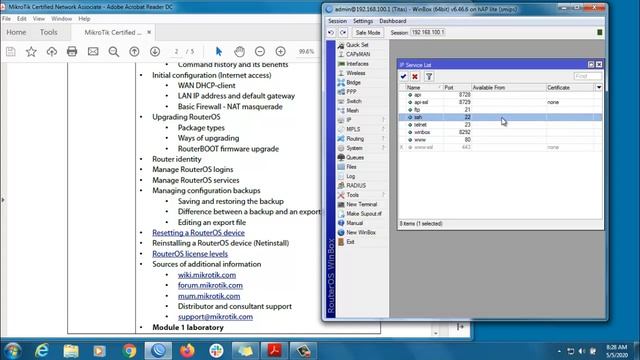
Task: Choose the selection arrow tool in Acrobat
Action: (219, 51)
